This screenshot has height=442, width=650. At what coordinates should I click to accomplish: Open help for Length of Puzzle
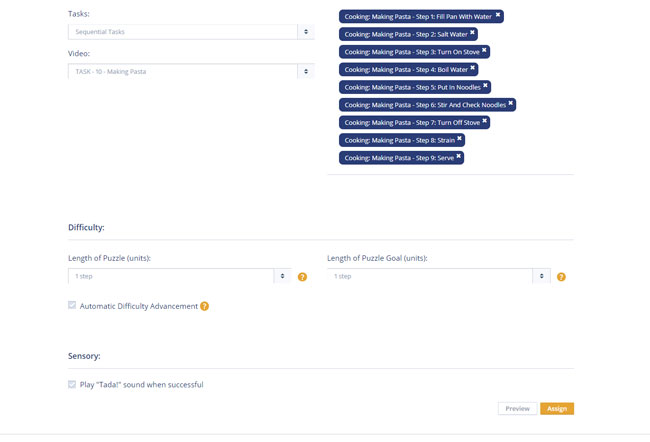302,277
